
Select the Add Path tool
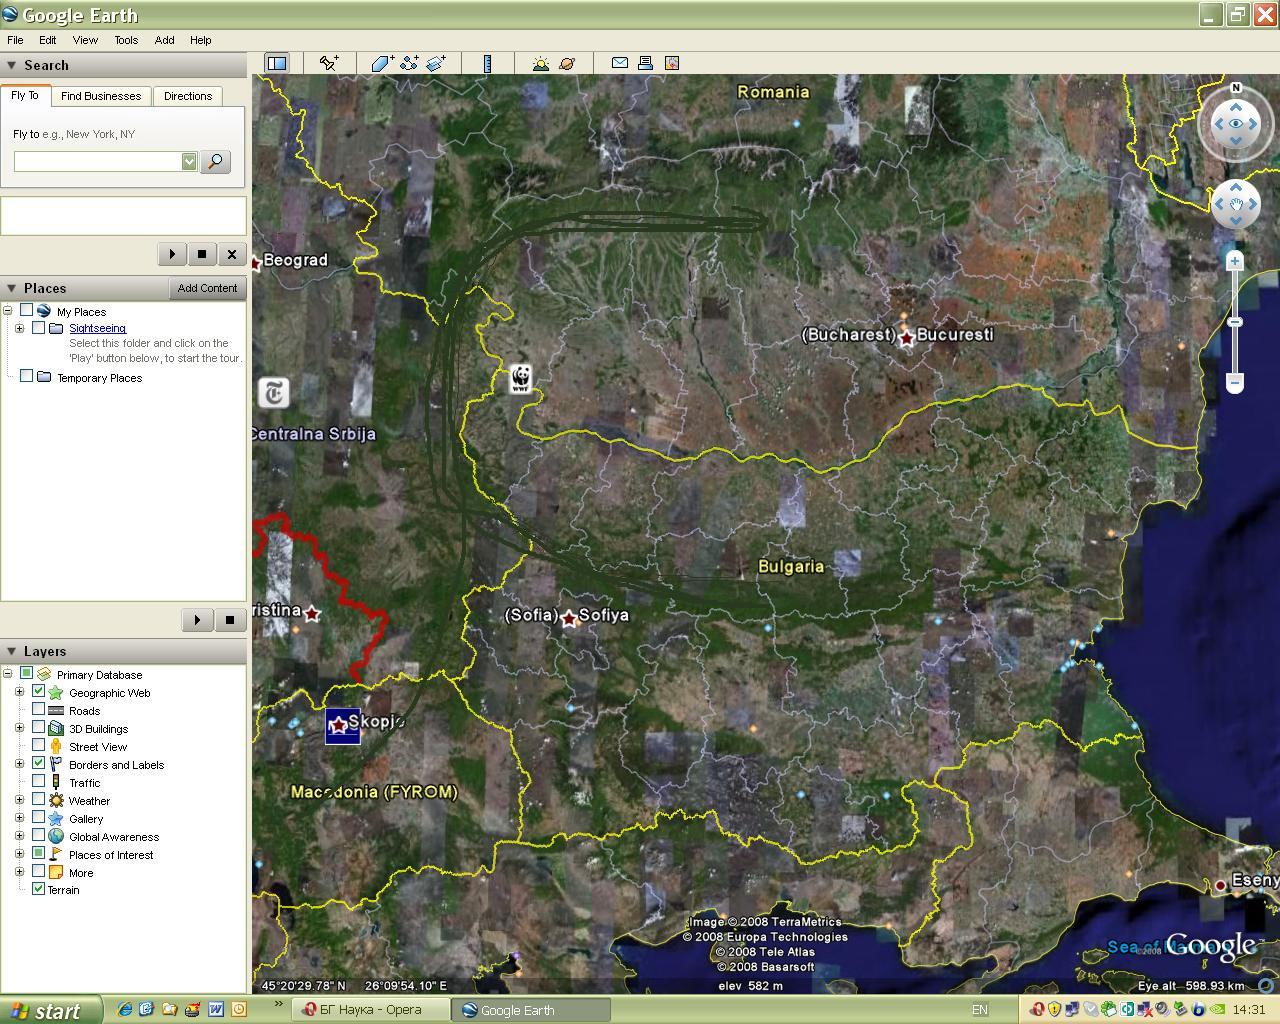coord(408,63)
